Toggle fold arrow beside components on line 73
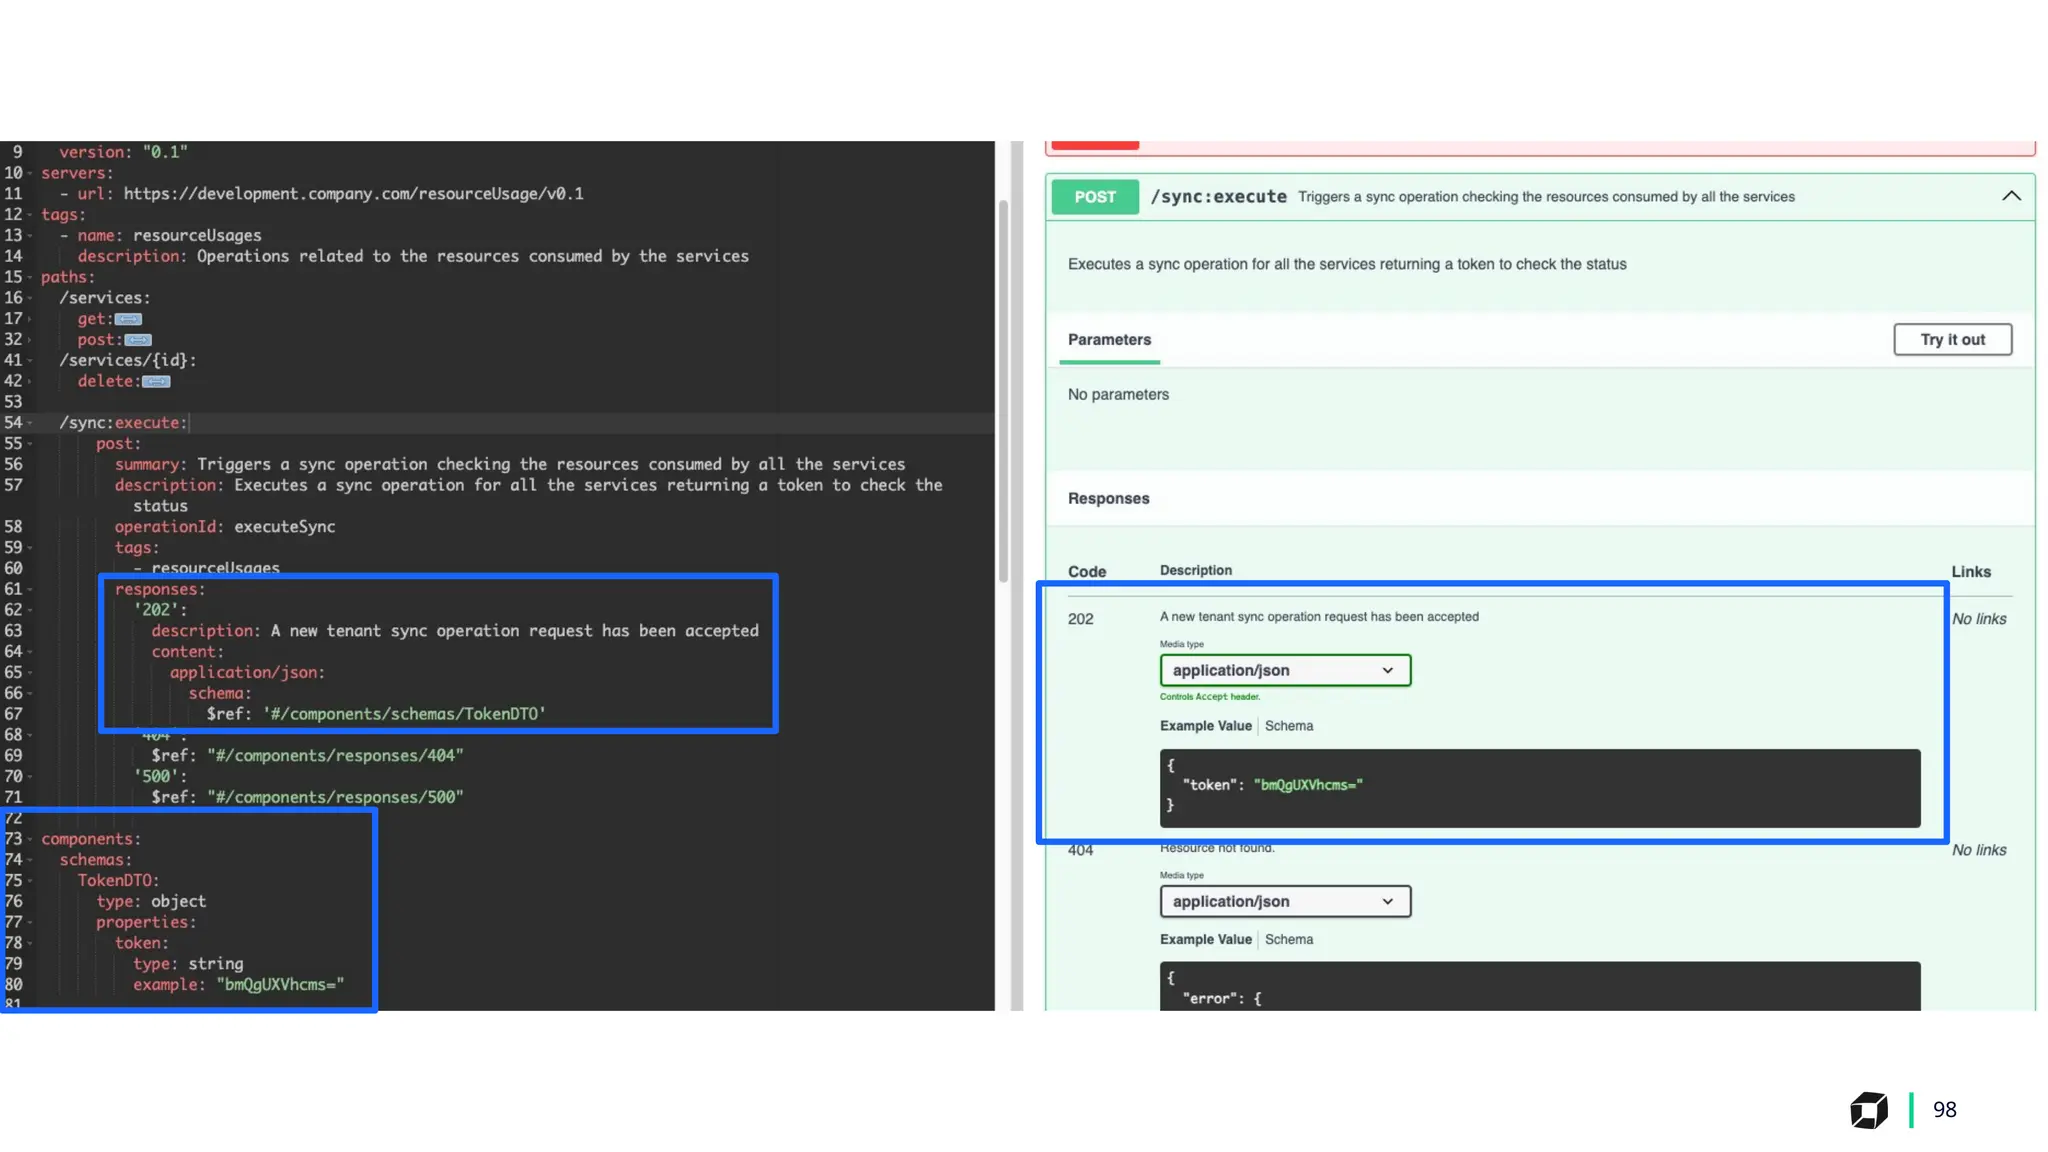Viewport: 2048px width, 1152px height. click(x=30, y=839)
